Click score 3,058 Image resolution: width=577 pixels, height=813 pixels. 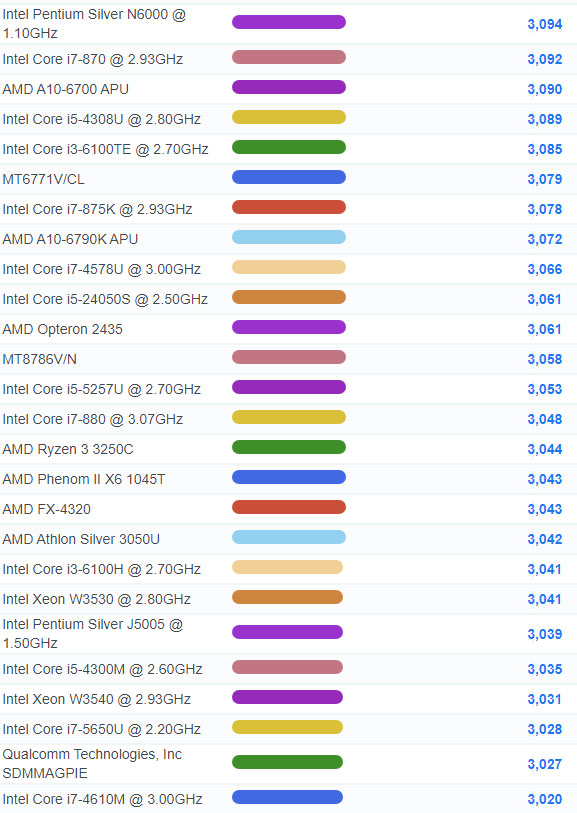[x=545, y=359]
